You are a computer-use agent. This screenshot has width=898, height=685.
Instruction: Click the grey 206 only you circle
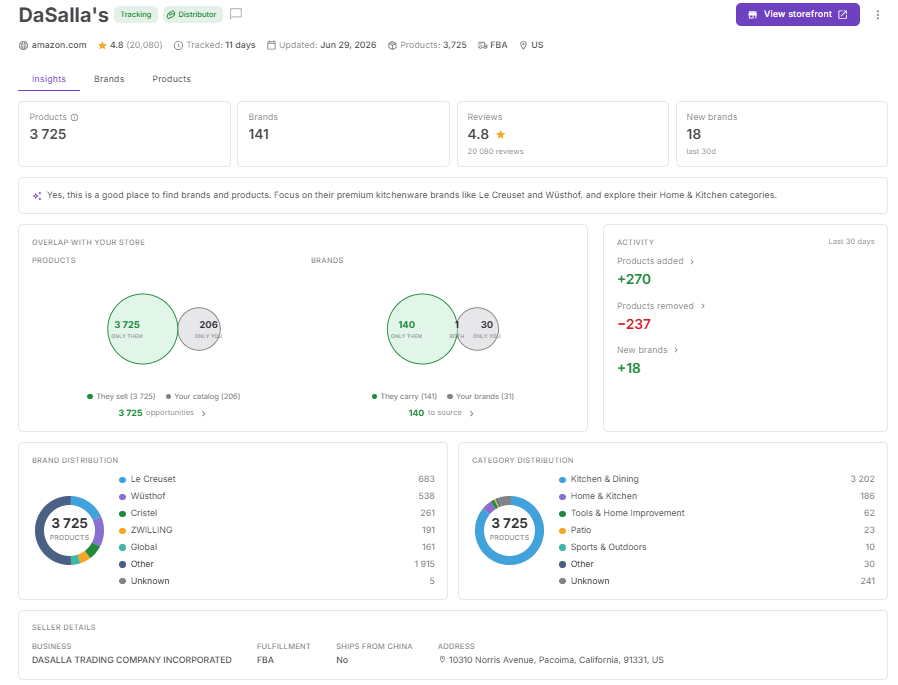(x=200, y=329)
